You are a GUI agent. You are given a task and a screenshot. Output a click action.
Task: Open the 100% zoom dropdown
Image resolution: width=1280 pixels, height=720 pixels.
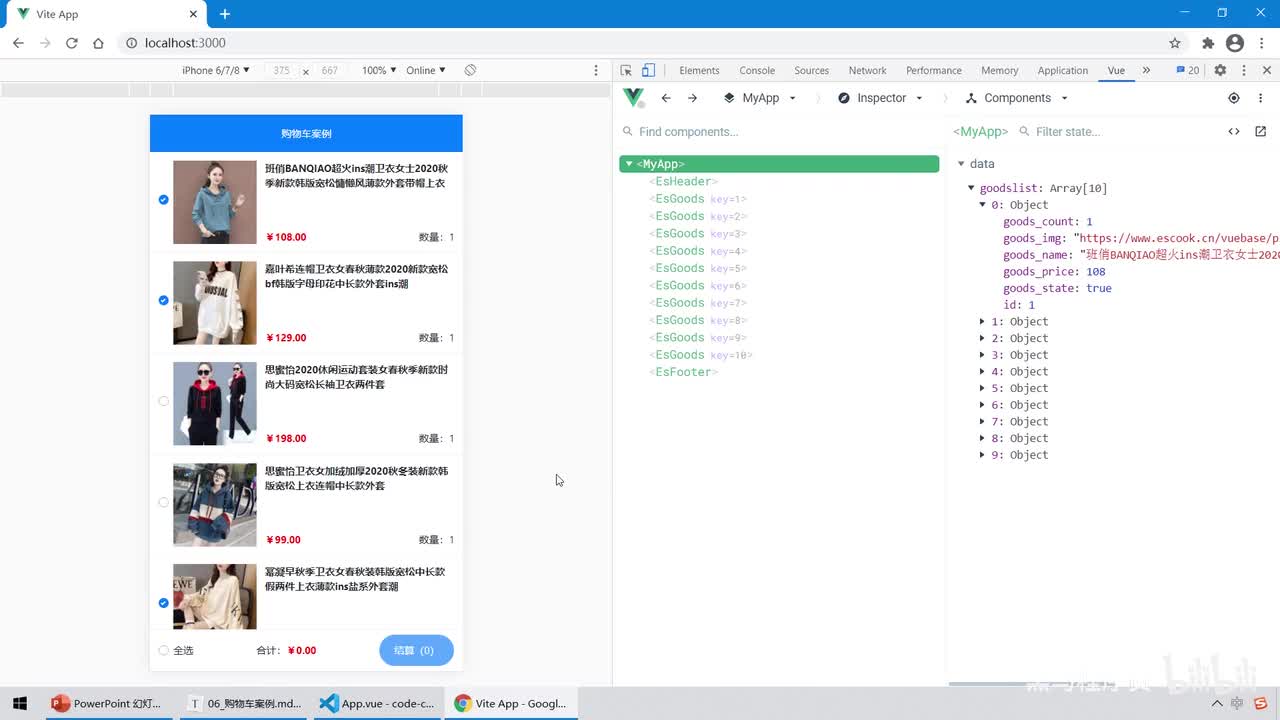[x=379, y=70]
